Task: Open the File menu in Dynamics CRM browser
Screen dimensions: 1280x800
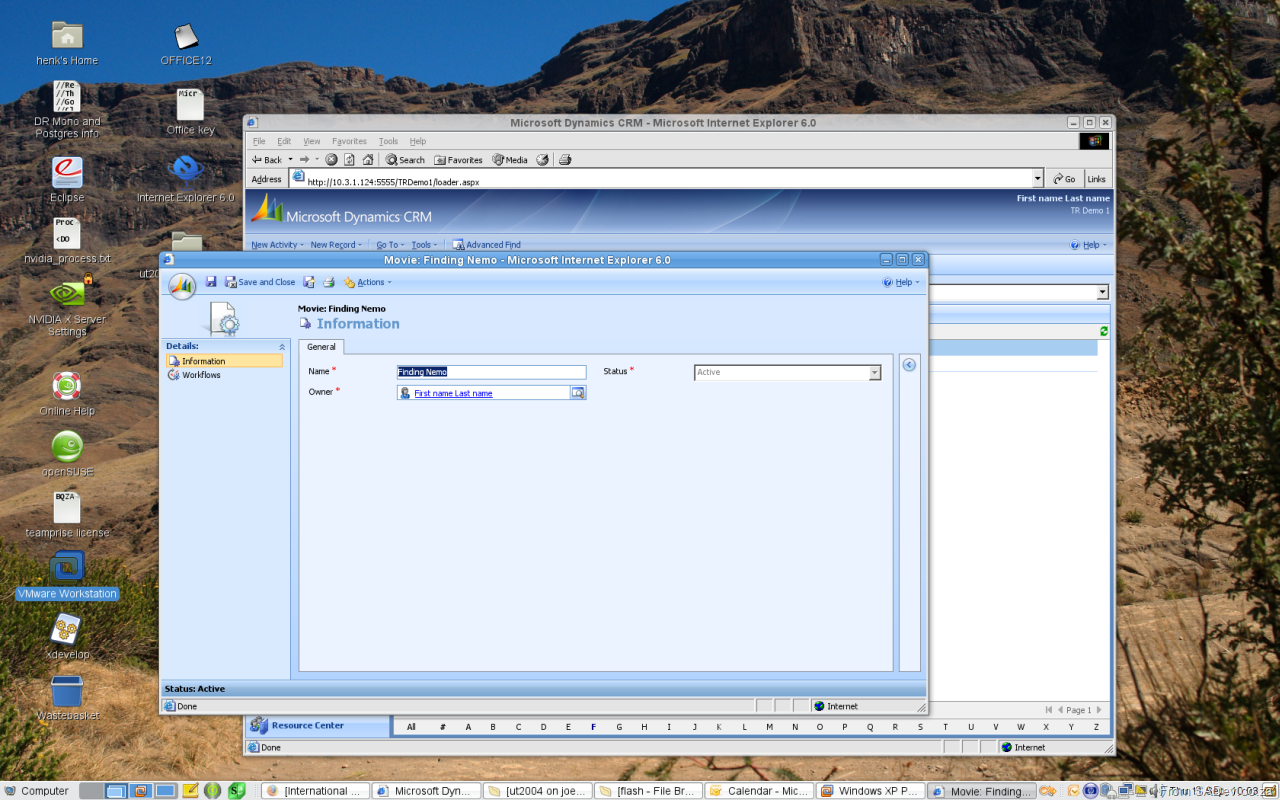Action: (x=259, y=141)
